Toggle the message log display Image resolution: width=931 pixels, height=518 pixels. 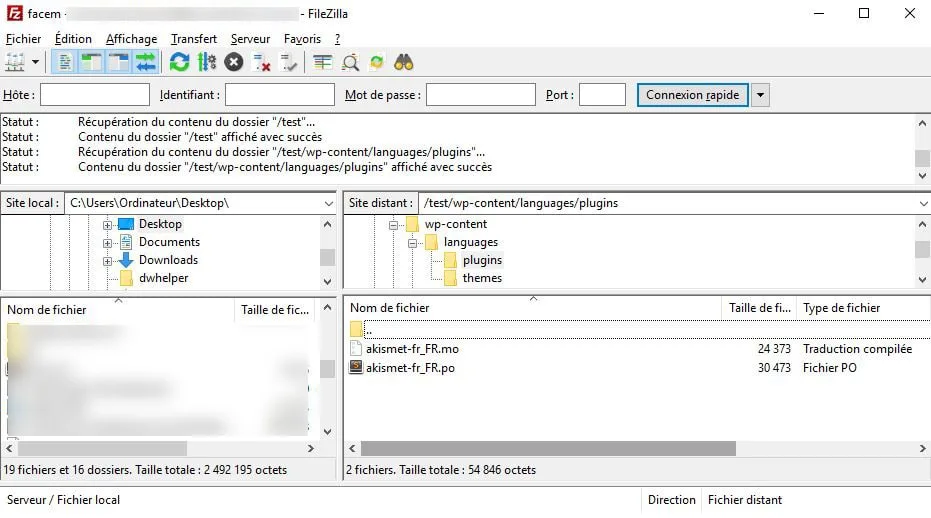pyautogui.click(x=65, y=62)
